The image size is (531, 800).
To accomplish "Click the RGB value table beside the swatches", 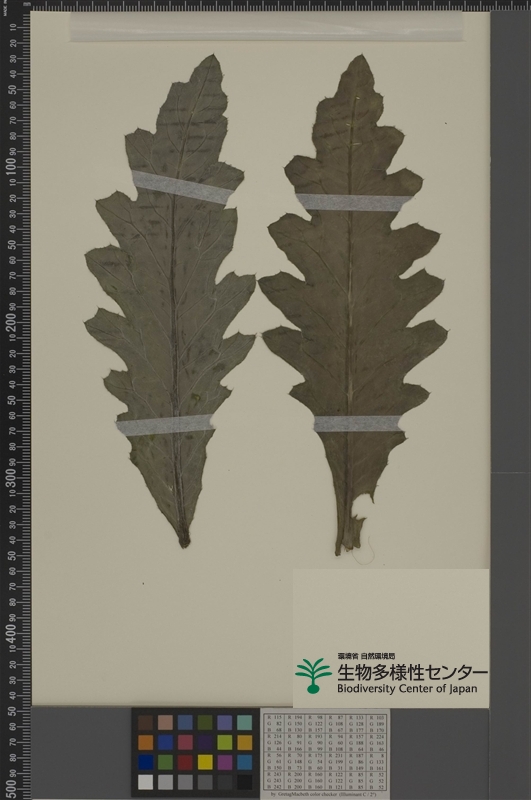I will pos(325,754).
